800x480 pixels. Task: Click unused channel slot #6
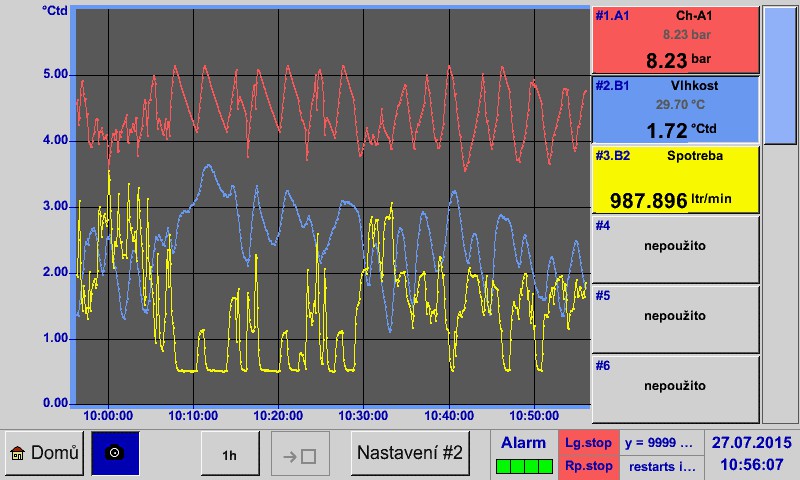point(675,387)
